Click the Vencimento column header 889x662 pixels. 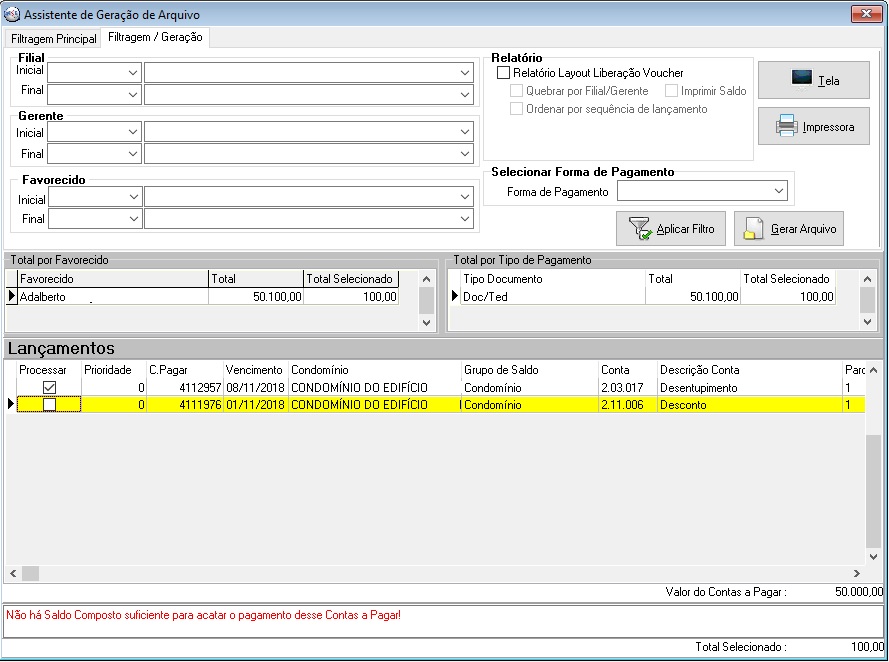point(254,370)
